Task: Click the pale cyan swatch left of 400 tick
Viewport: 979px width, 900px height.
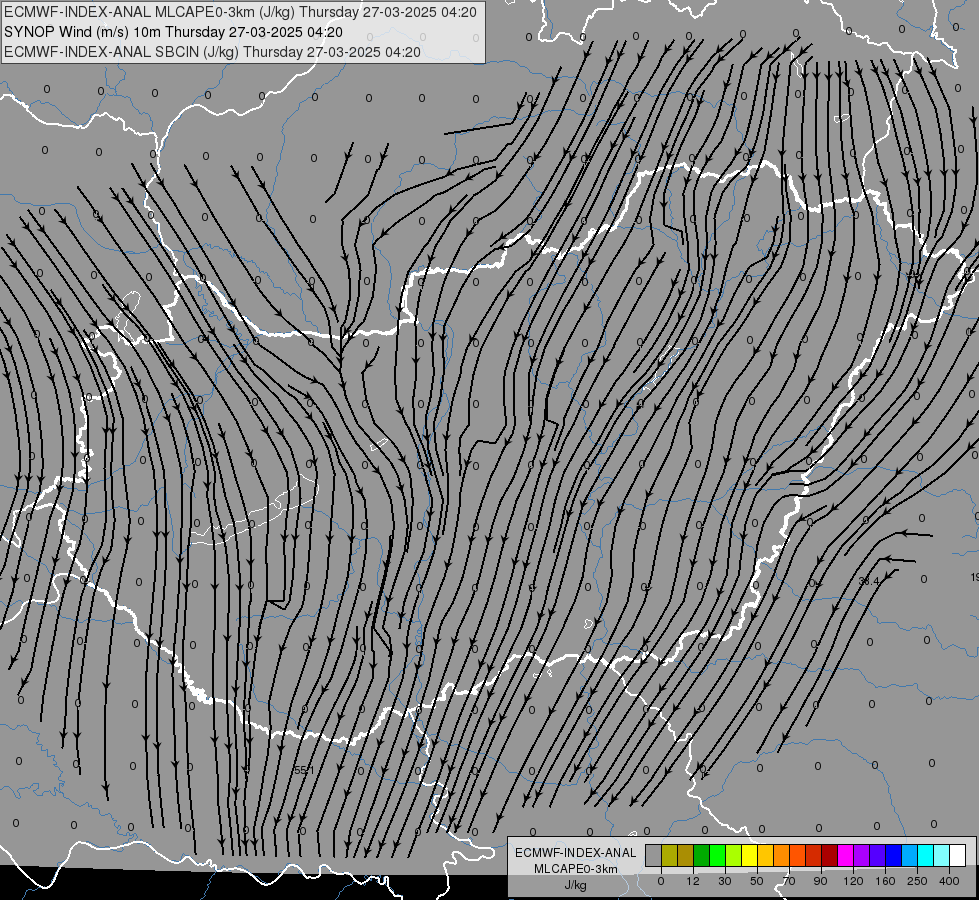Action: [942, 855]
